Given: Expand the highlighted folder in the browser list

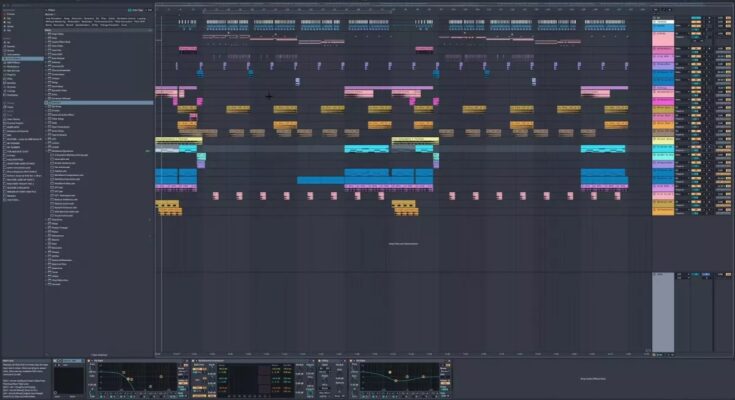Looking at the screenshot, I should click(x=46, y=100).
